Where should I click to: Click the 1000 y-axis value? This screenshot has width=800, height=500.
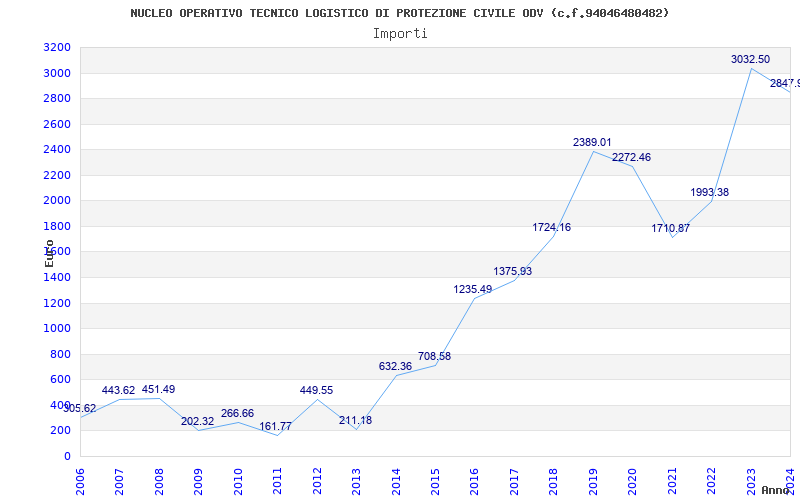pos(57,329)
